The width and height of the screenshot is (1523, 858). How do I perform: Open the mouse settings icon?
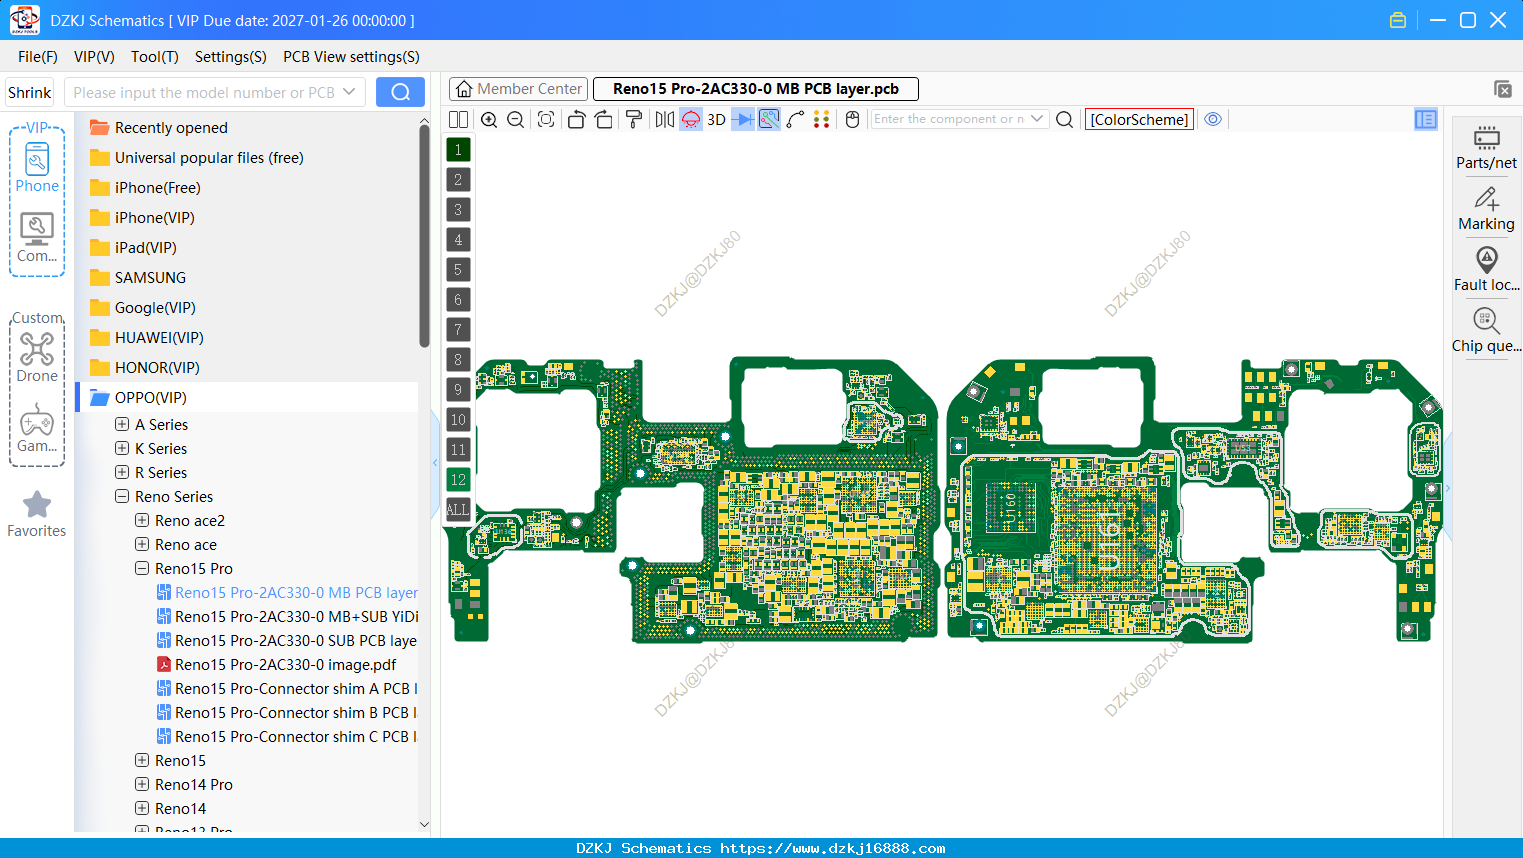pyautogui.click(x=852, y=119)
